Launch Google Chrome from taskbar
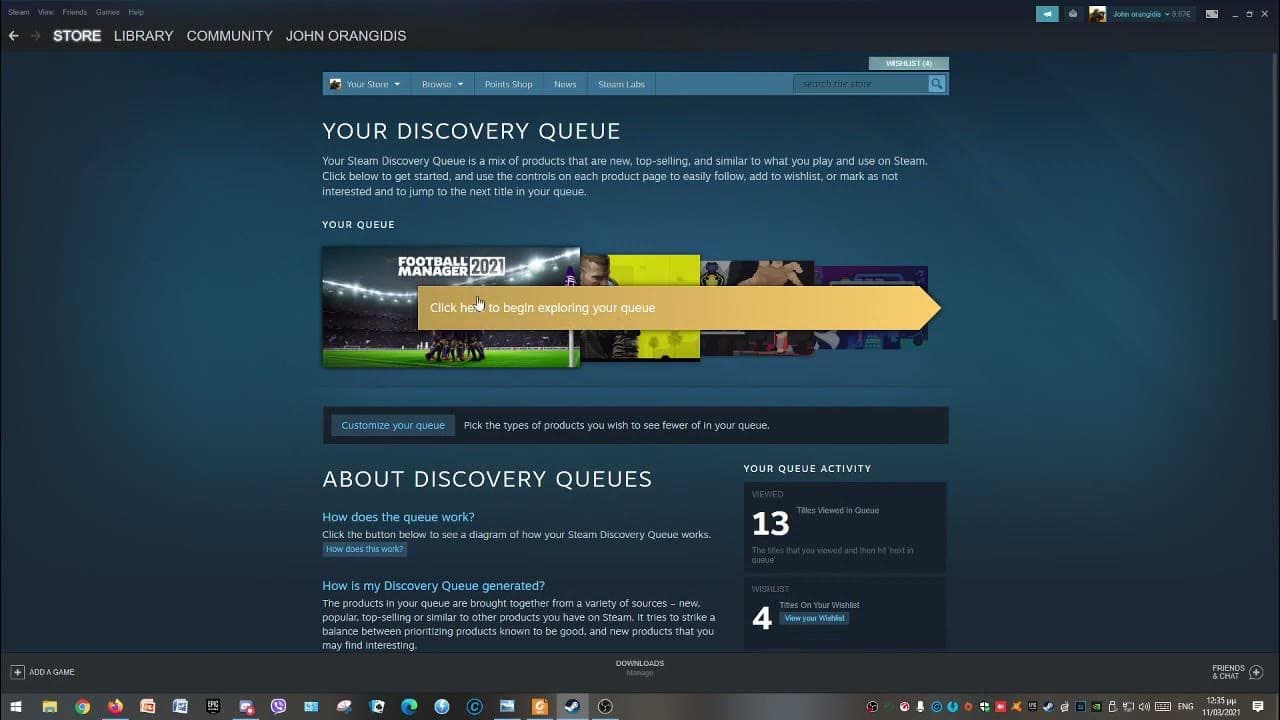Image resolution: width=1280 pixels, height=720 pixels. click(x=82, y=707)
